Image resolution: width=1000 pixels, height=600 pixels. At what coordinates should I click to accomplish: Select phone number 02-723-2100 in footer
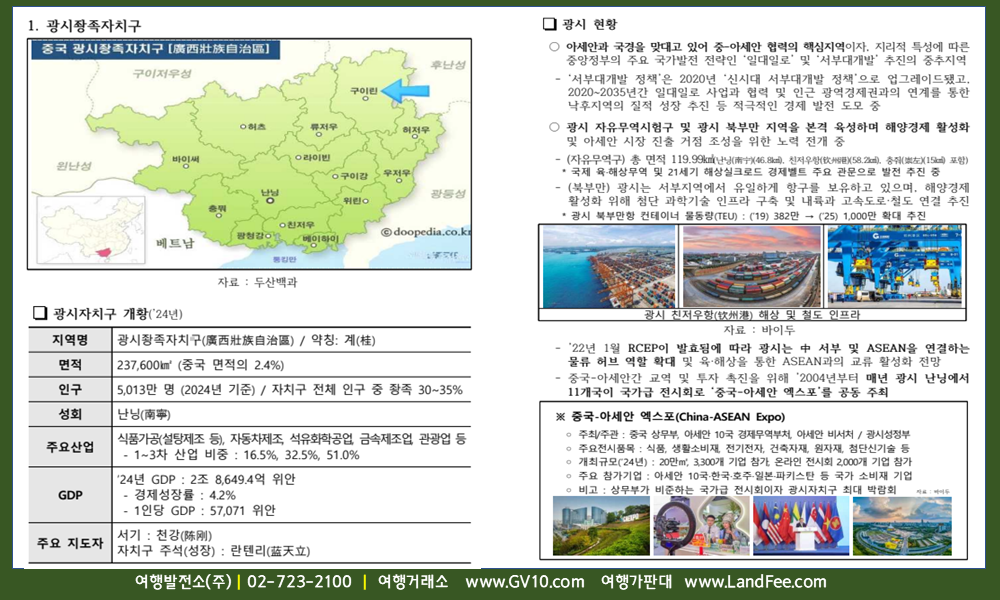tap(299, 582)
